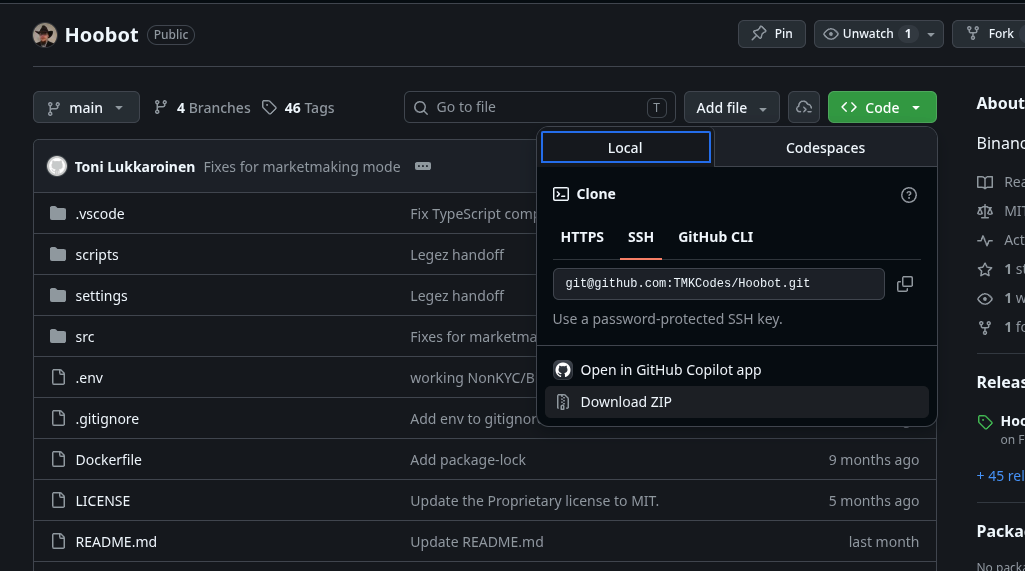1025x571 pixels.
Task: Expand the Unwatch notification options arrow
Action: (931, 34)
